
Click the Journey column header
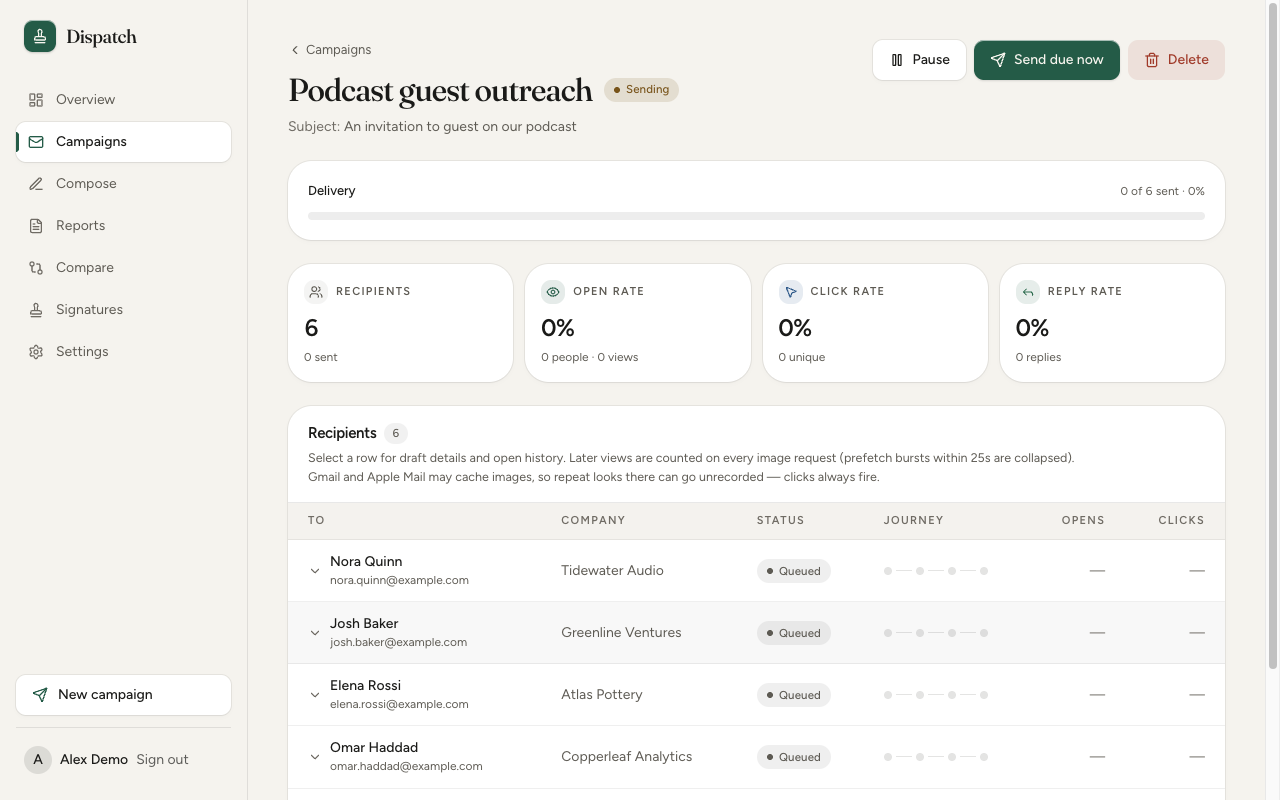tap(914, 520)
